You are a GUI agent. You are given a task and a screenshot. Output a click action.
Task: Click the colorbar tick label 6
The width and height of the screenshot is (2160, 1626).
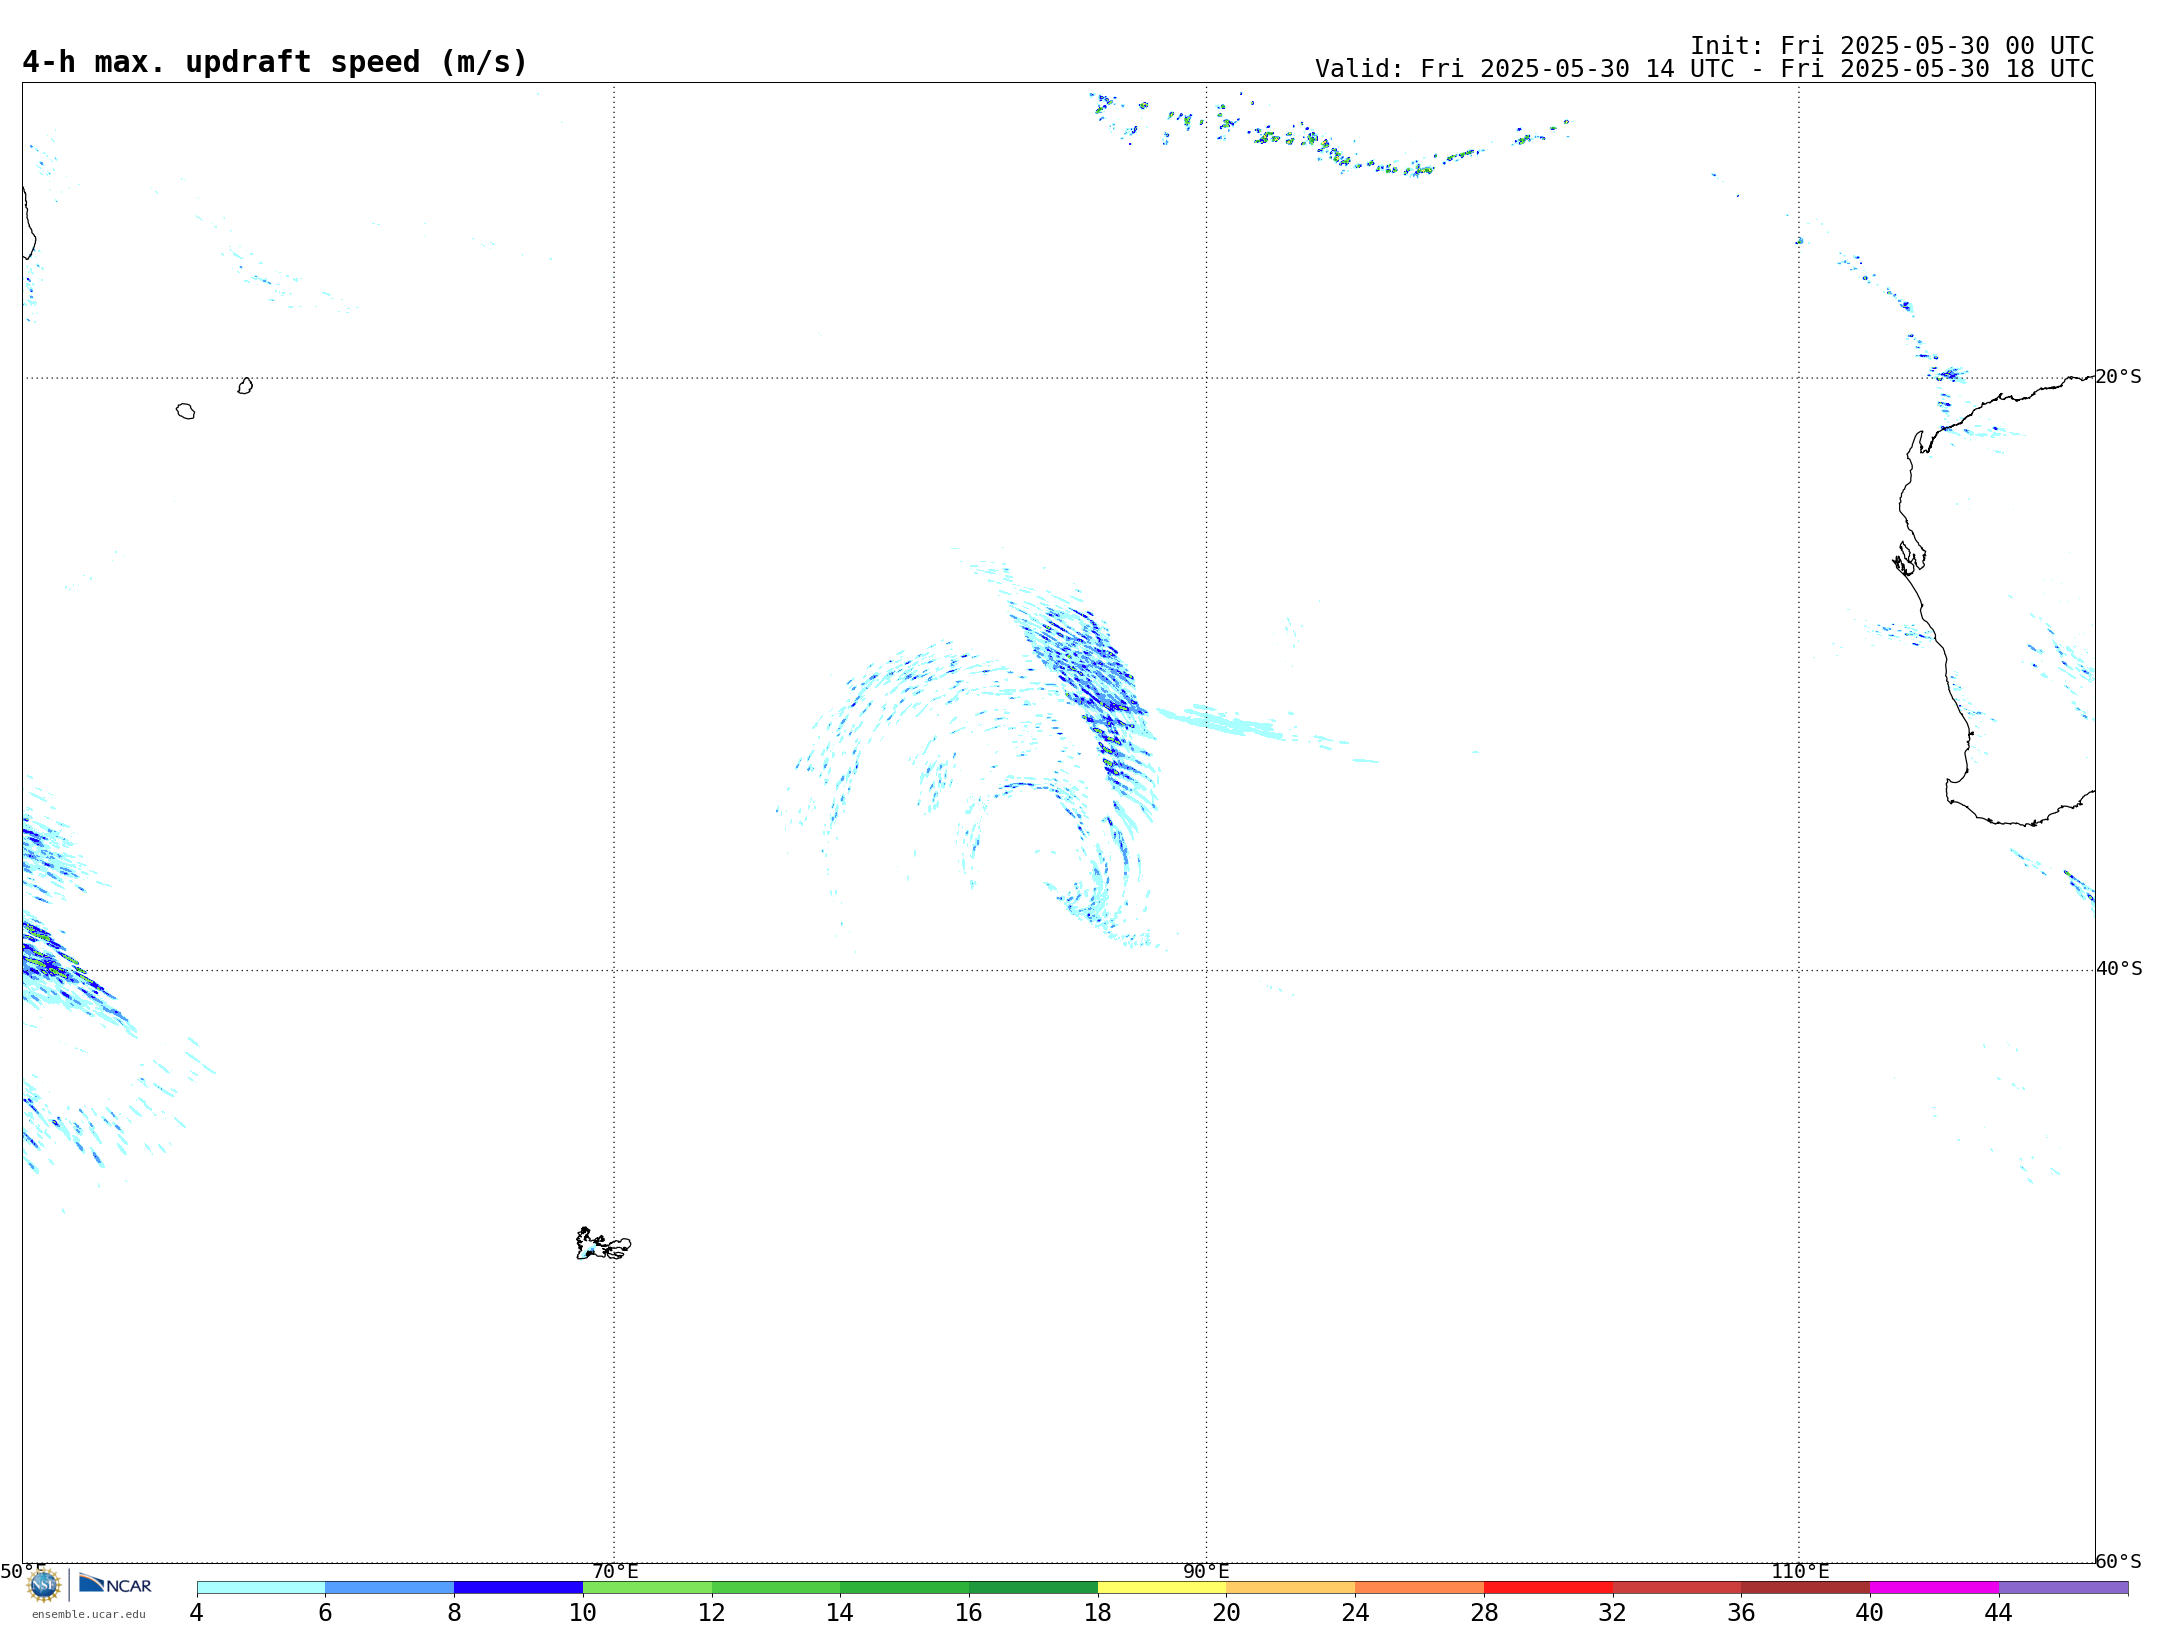pos(325,1613)
